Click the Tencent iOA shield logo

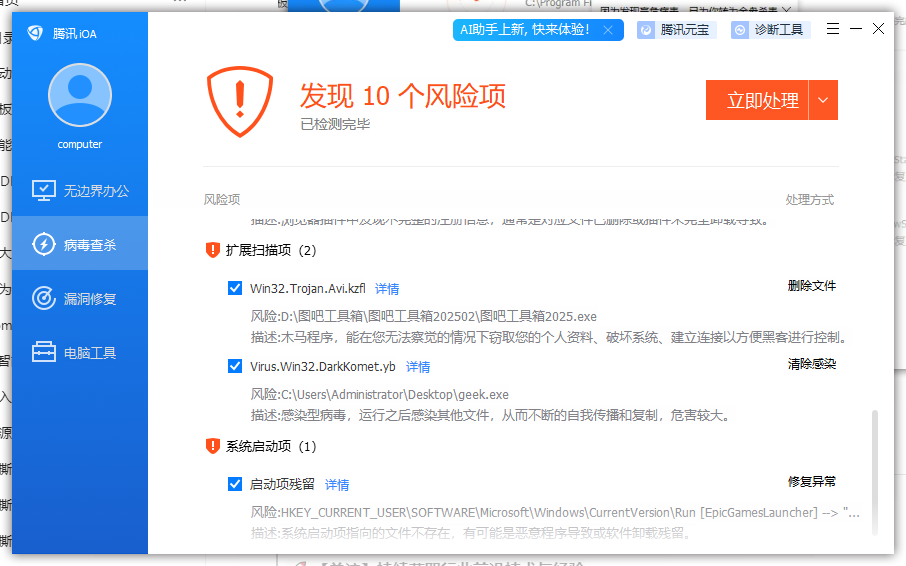pyautogui.click(x=35, y=33)
